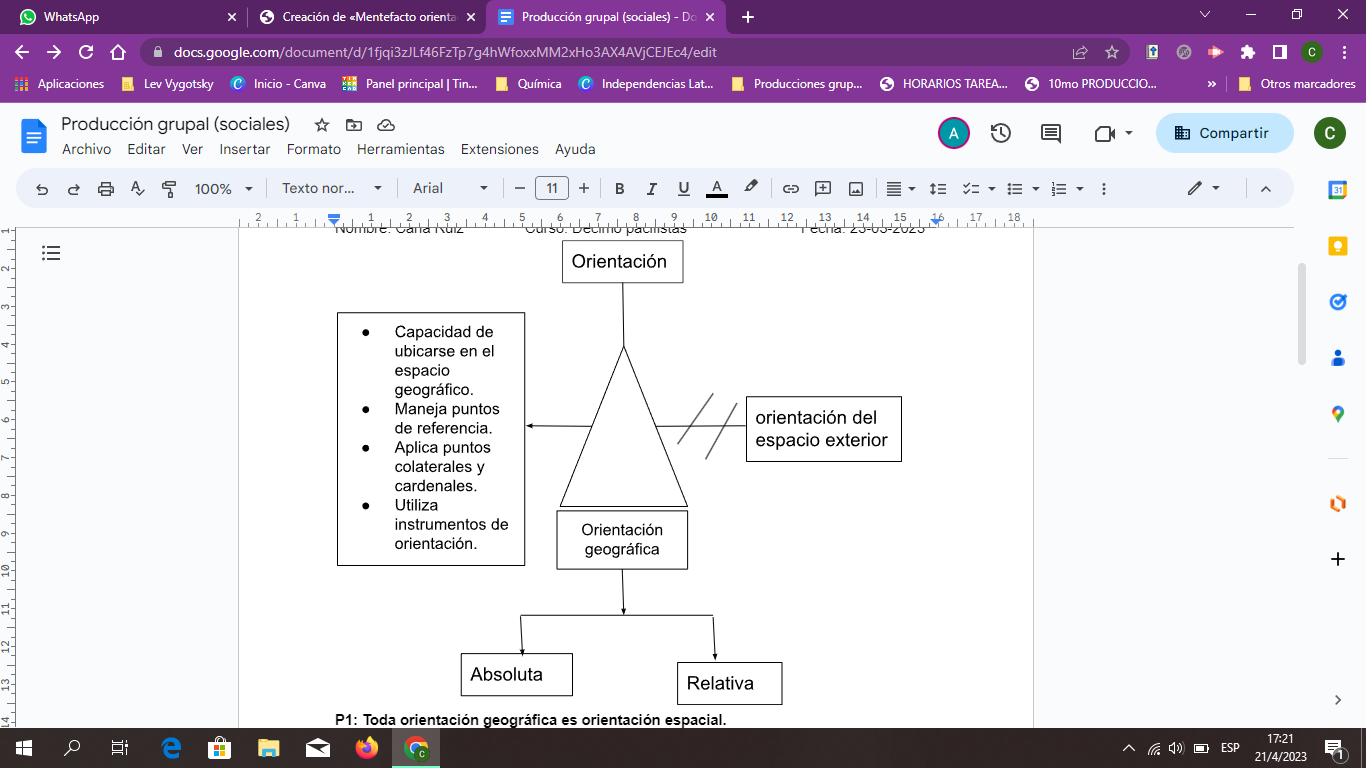
Task: Open the text style dropdown
Action: 332,189
